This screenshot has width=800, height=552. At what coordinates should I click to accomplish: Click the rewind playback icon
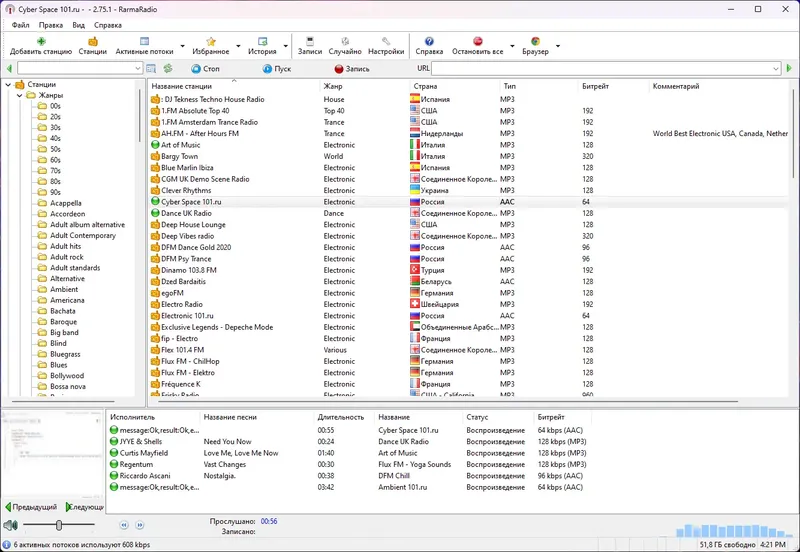(x=124, y=525)
